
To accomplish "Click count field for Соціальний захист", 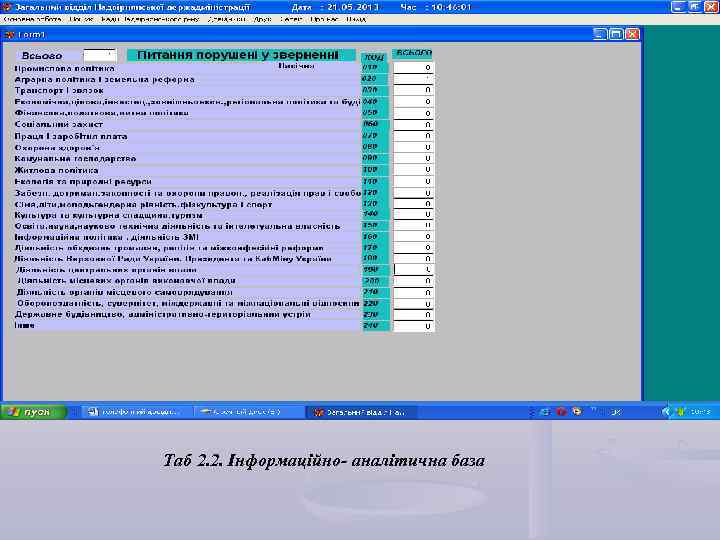I will pyautogui.click(x=413, y=124).
